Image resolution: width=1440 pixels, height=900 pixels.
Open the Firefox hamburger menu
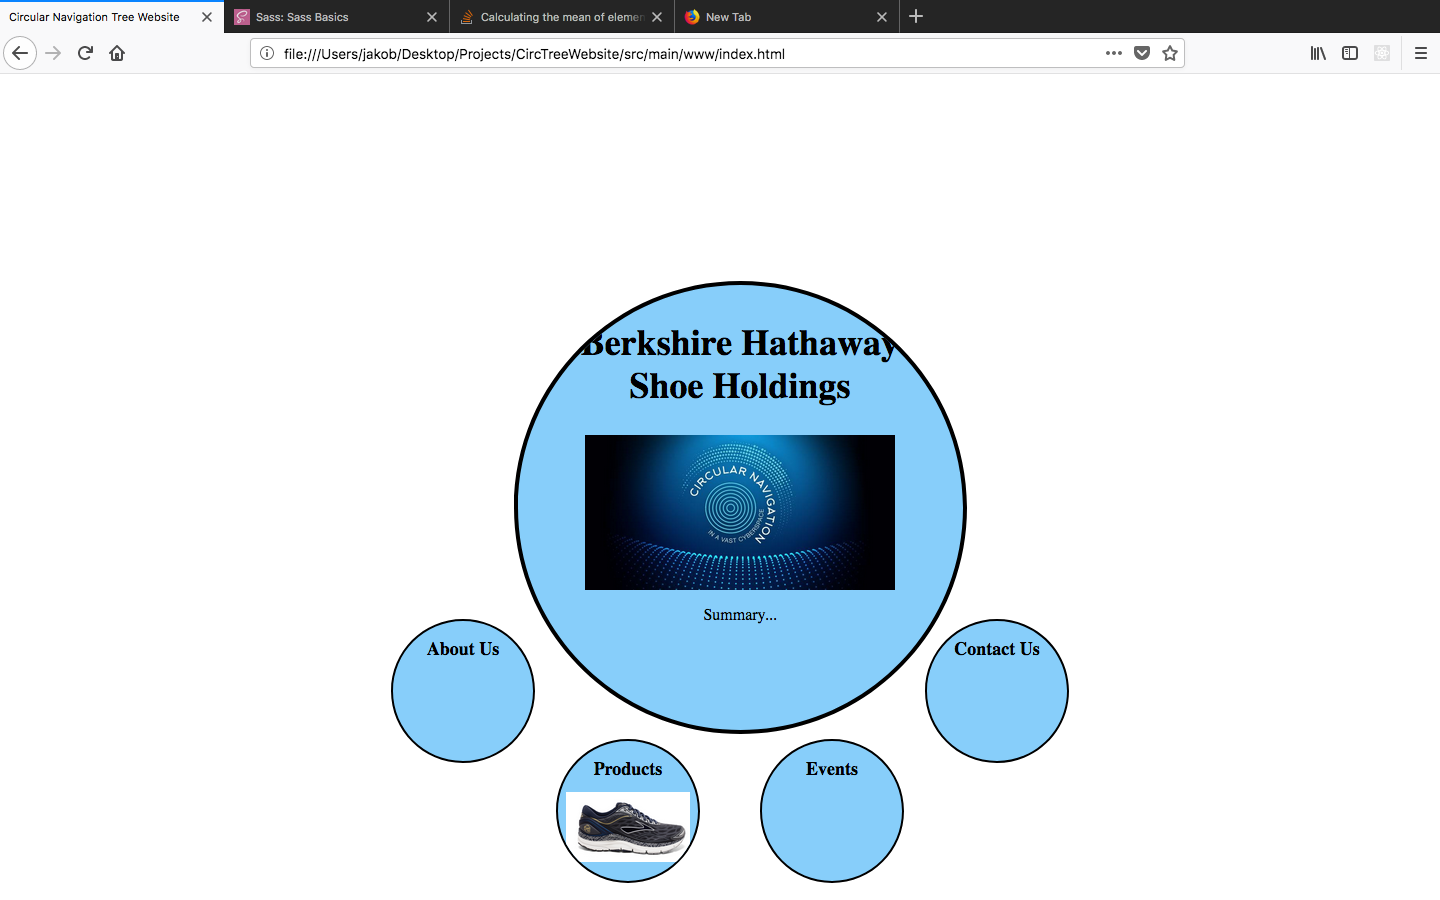(1420, 53)
